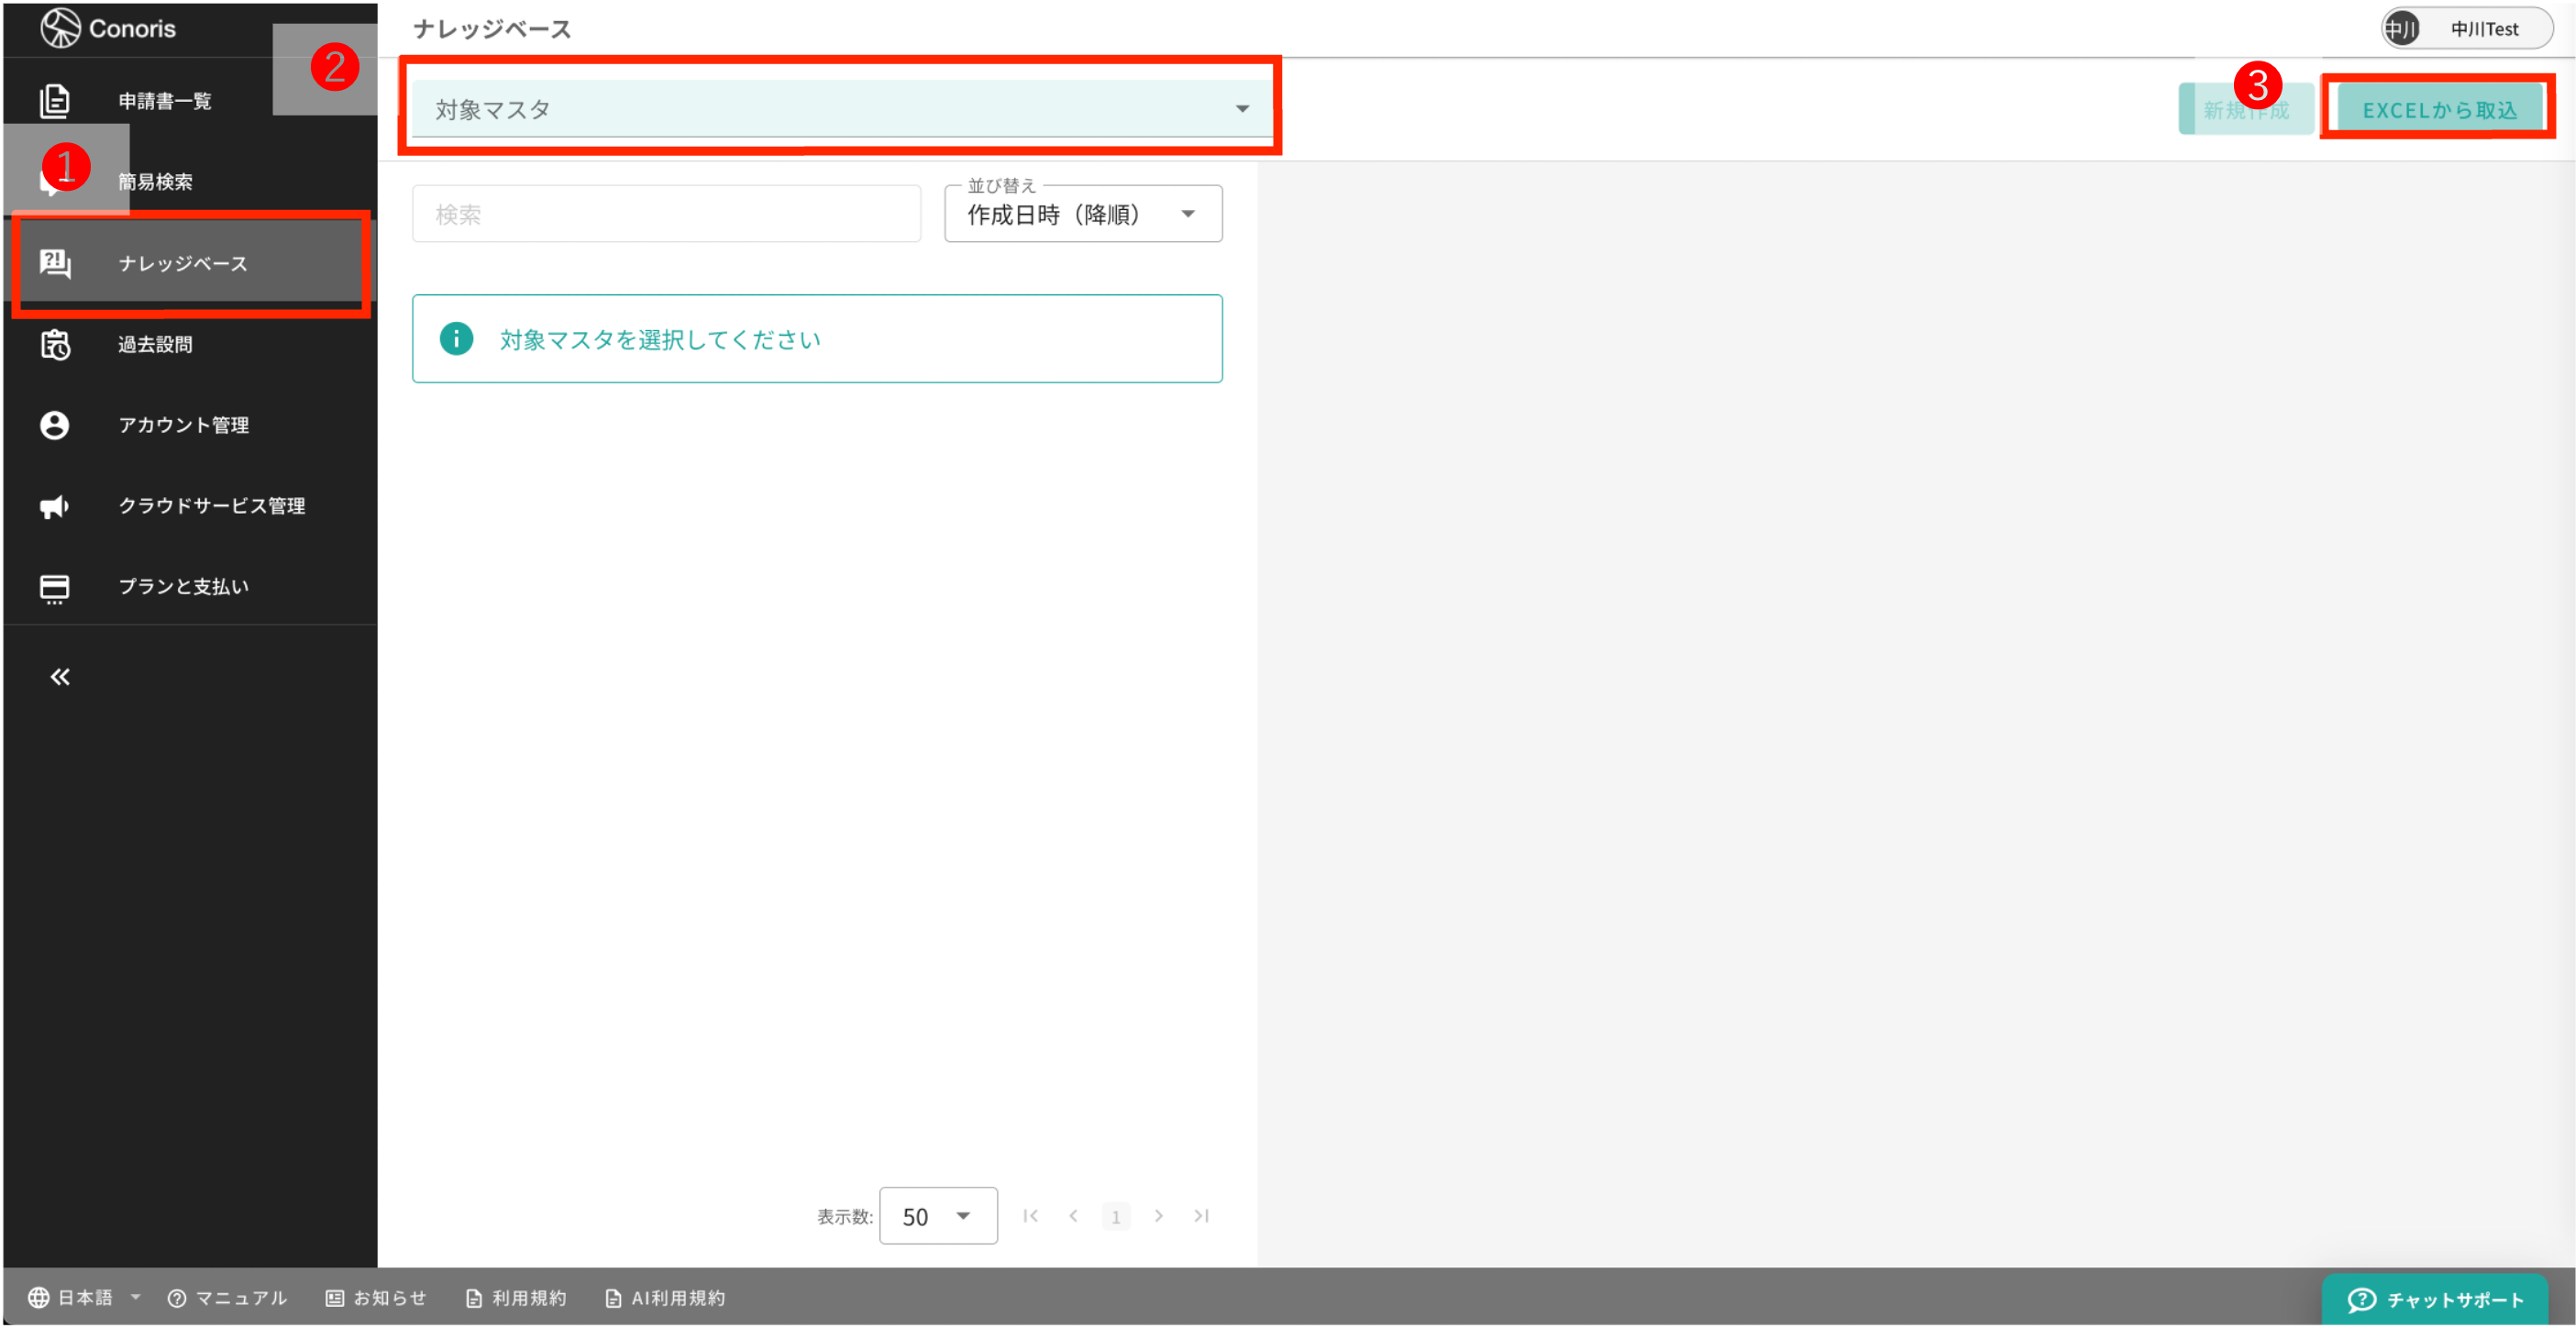
Task: Open the 表示数 50 page-size dropdown
Action: tap(937, 1216)
